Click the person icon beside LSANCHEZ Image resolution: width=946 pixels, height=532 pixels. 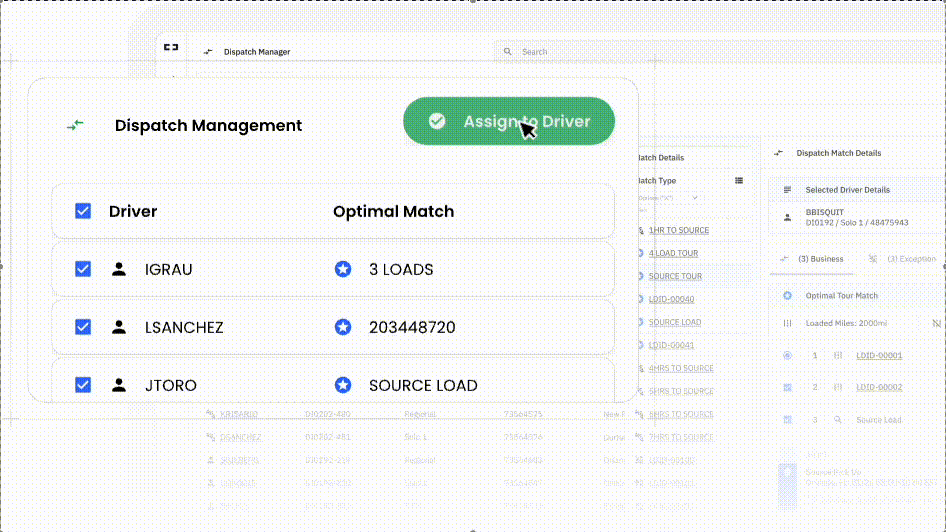[x=120, y=327]
